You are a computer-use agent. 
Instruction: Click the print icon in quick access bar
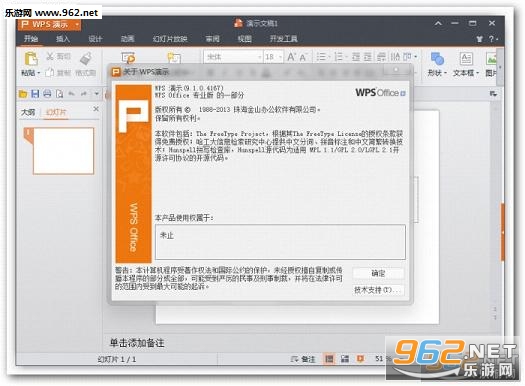point(47,94)
